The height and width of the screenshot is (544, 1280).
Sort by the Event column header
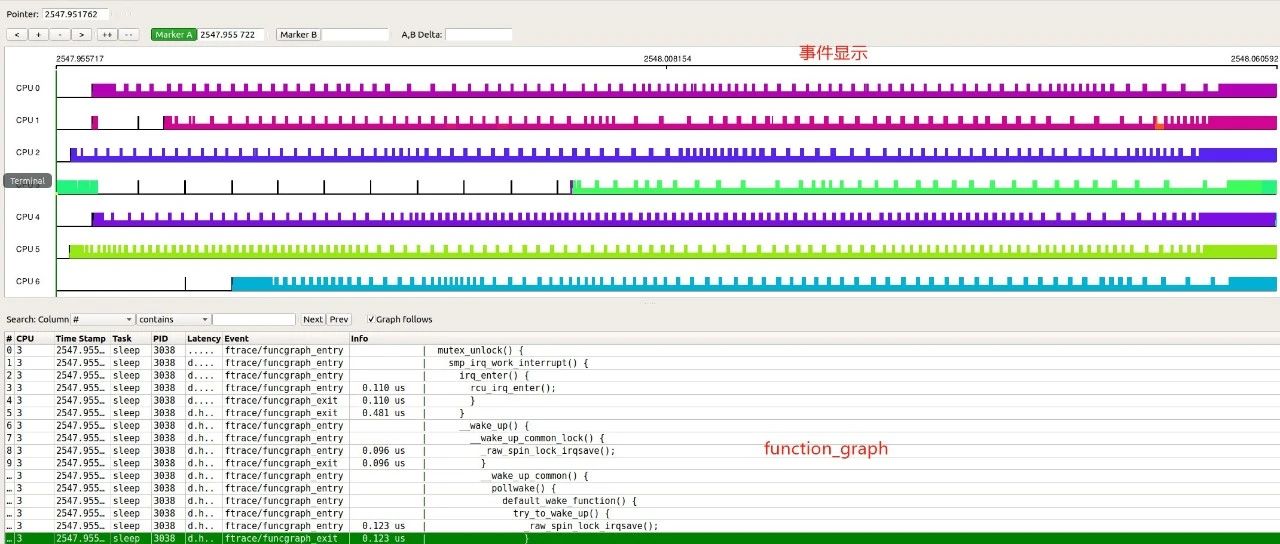point(285,338)
